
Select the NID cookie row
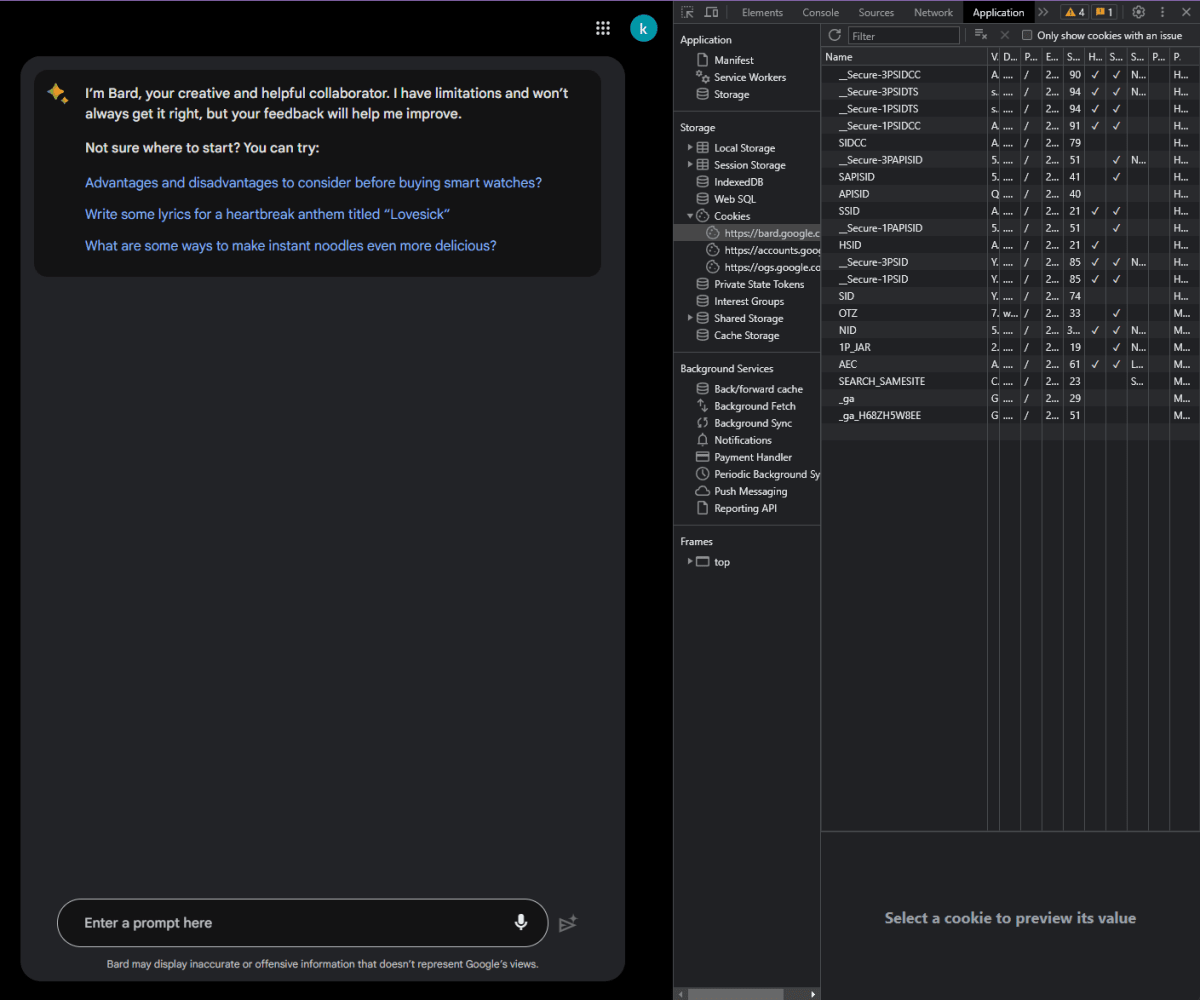[1010, 330]
